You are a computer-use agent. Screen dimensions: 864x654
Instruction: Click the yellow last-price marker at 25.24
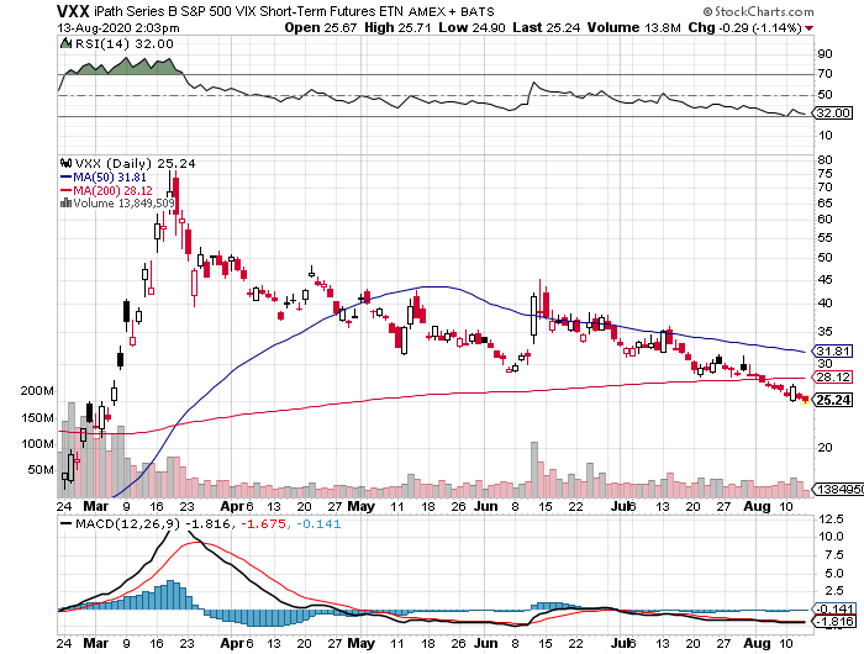805,400
